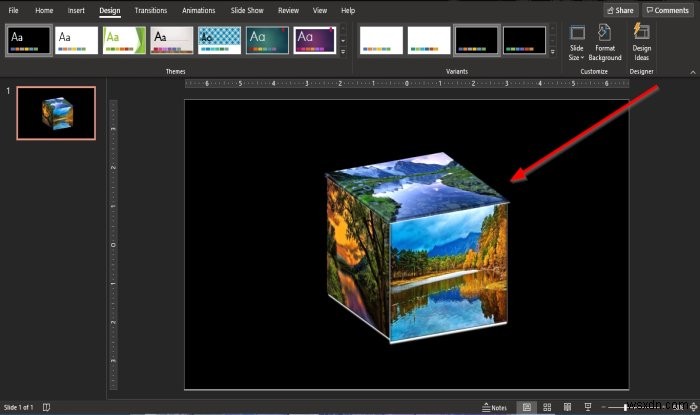Switch to Slide Show tab
The width and height of the screenshot is (700, 415).
point(247,10)
